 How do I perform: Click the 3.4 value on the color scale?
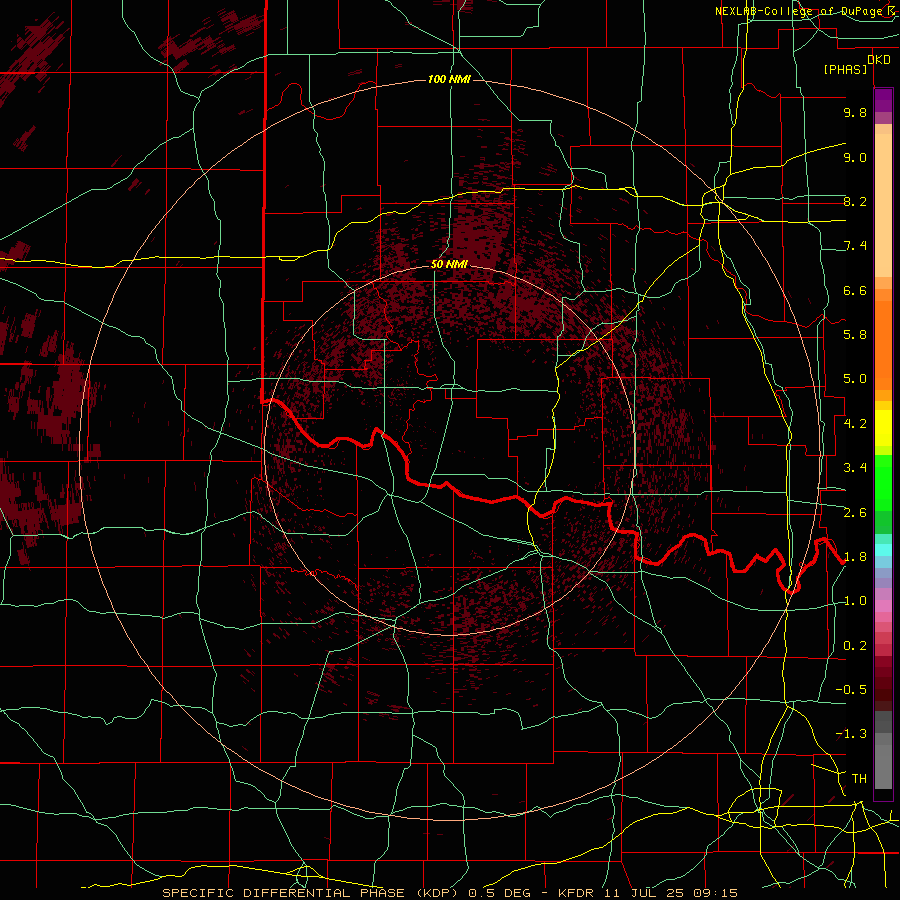coord(855,468)
